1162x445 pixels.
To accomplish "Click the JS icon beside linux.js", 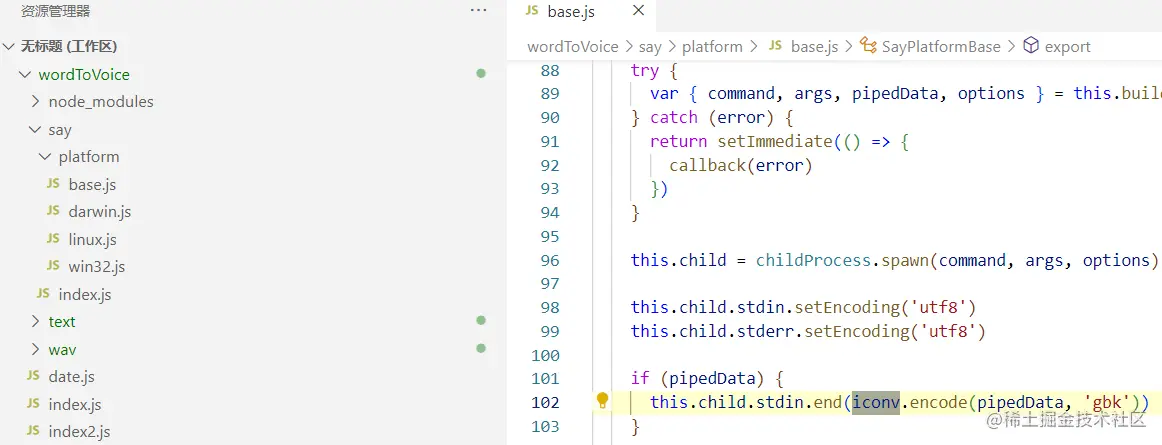I will (53, 239).
